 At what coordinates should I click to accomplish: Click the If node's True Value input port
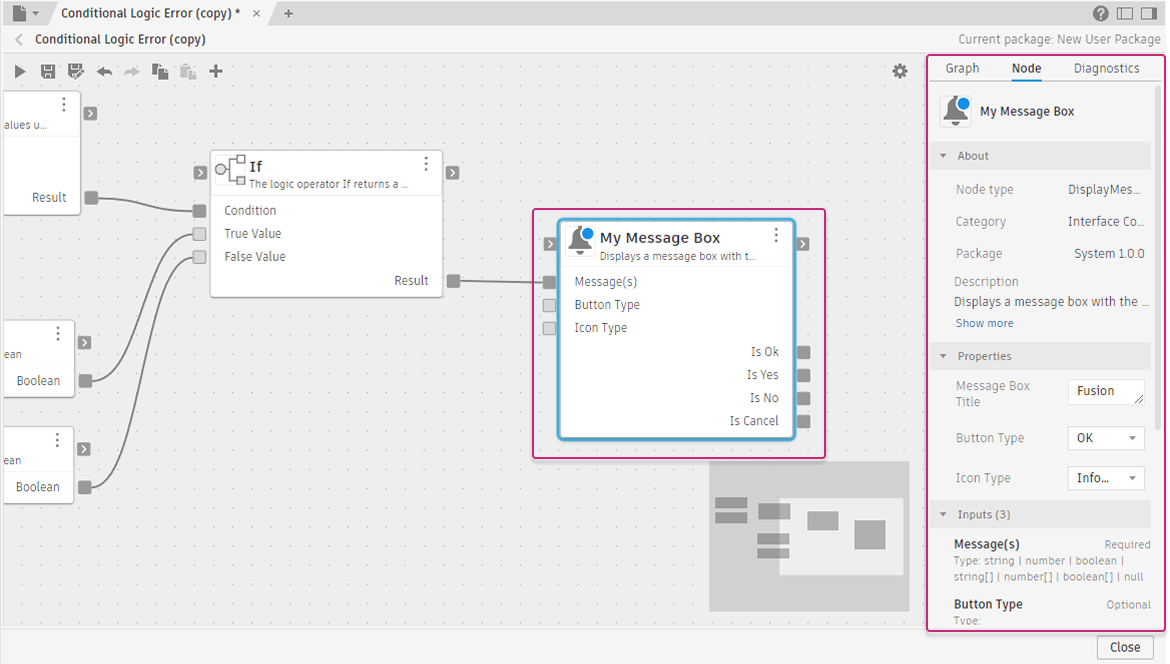coord(199,234)
